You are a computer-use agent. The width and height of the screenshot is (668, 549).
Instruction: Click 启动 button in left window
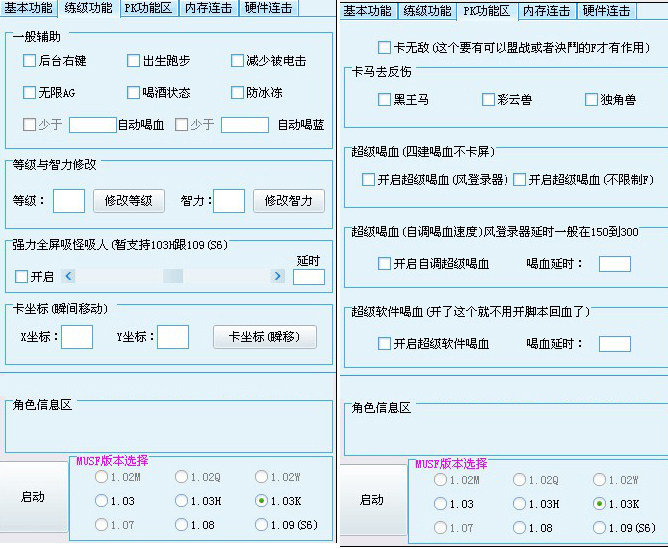(33, 497)
